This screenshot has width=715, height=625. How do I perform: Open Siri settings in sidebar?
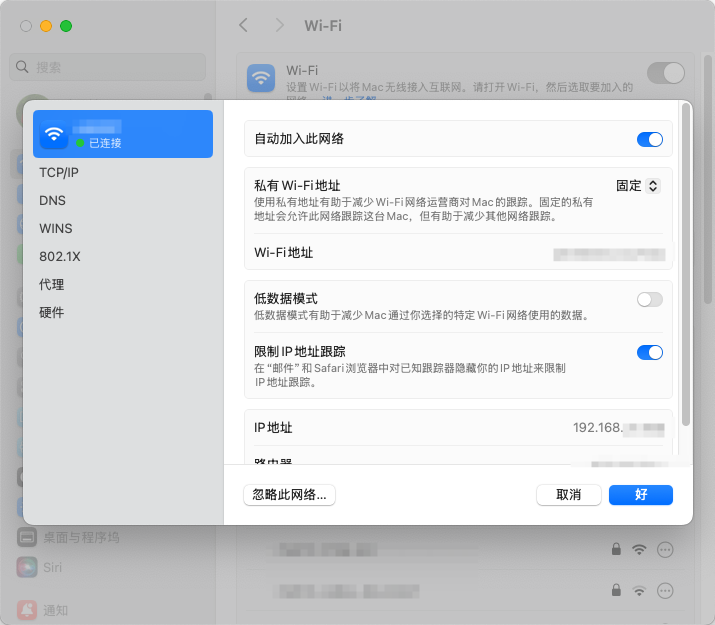40,568
